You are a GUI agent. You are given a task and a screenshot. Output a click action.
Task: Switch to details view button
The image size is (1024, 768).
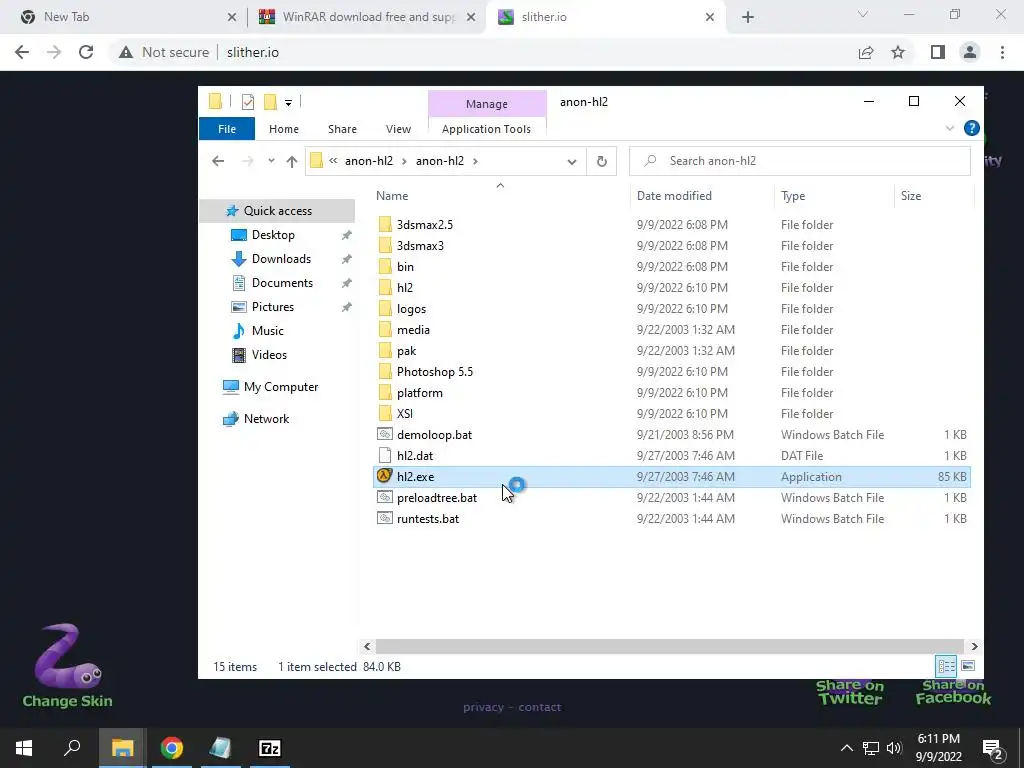[946, 665]
